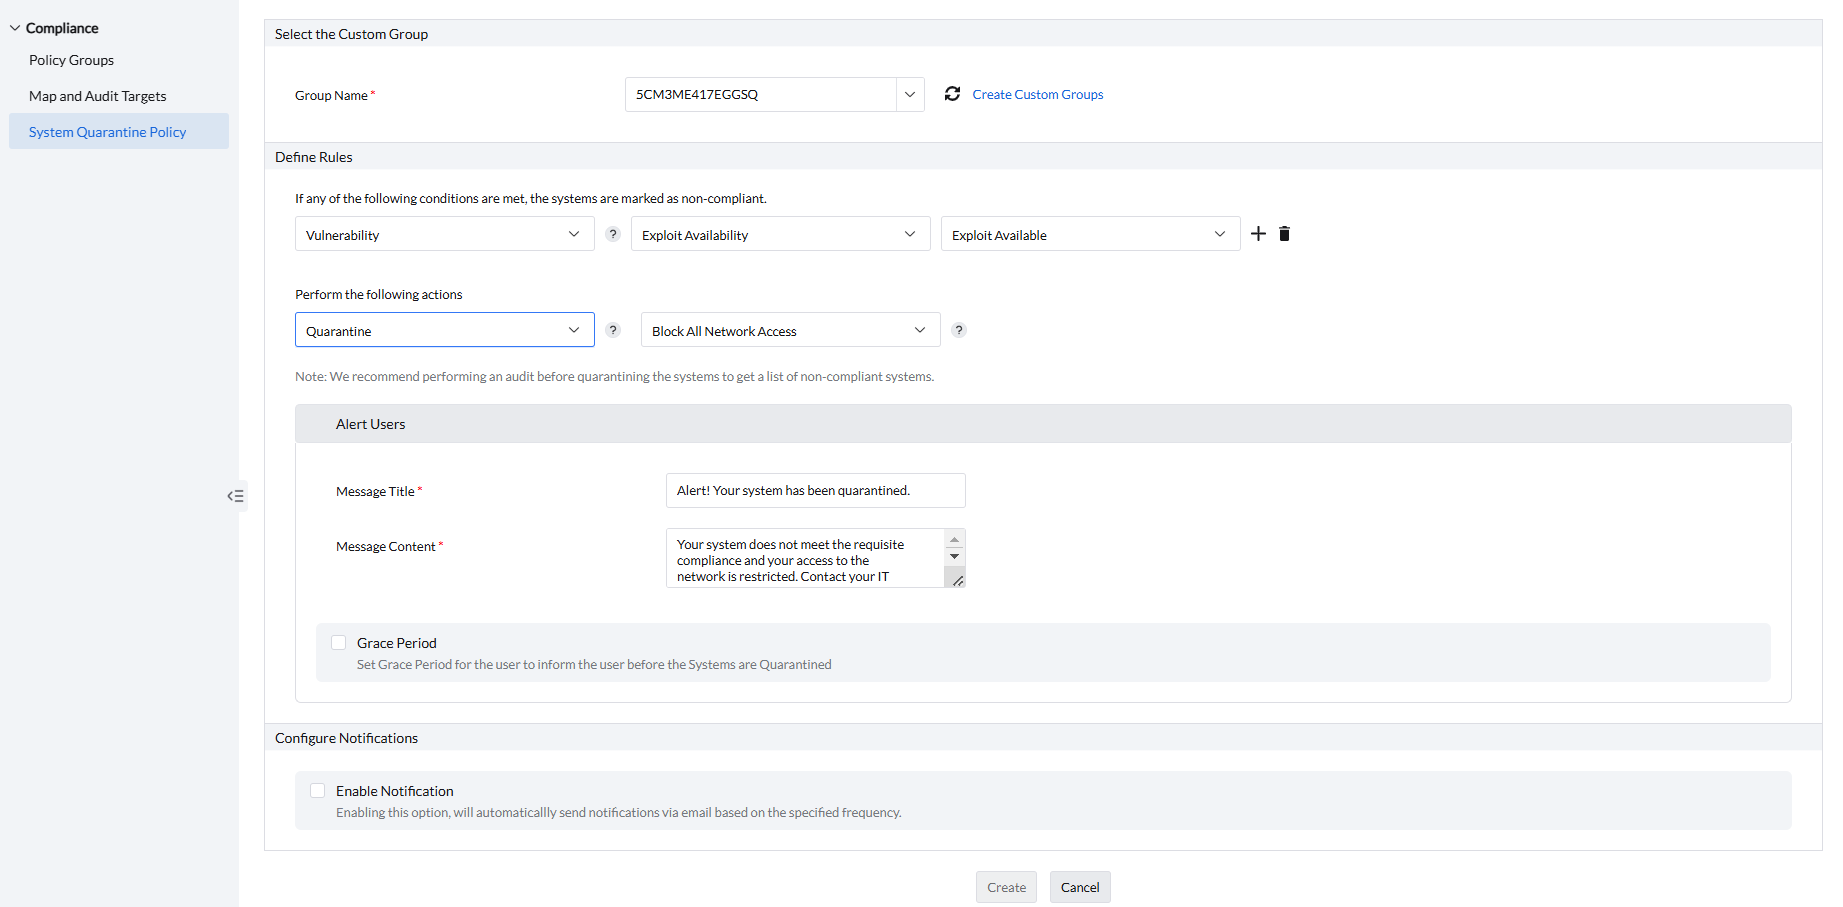Open the Block All Network Access dropdown
Screen dimensions: 1843x907
click(790, 331)
